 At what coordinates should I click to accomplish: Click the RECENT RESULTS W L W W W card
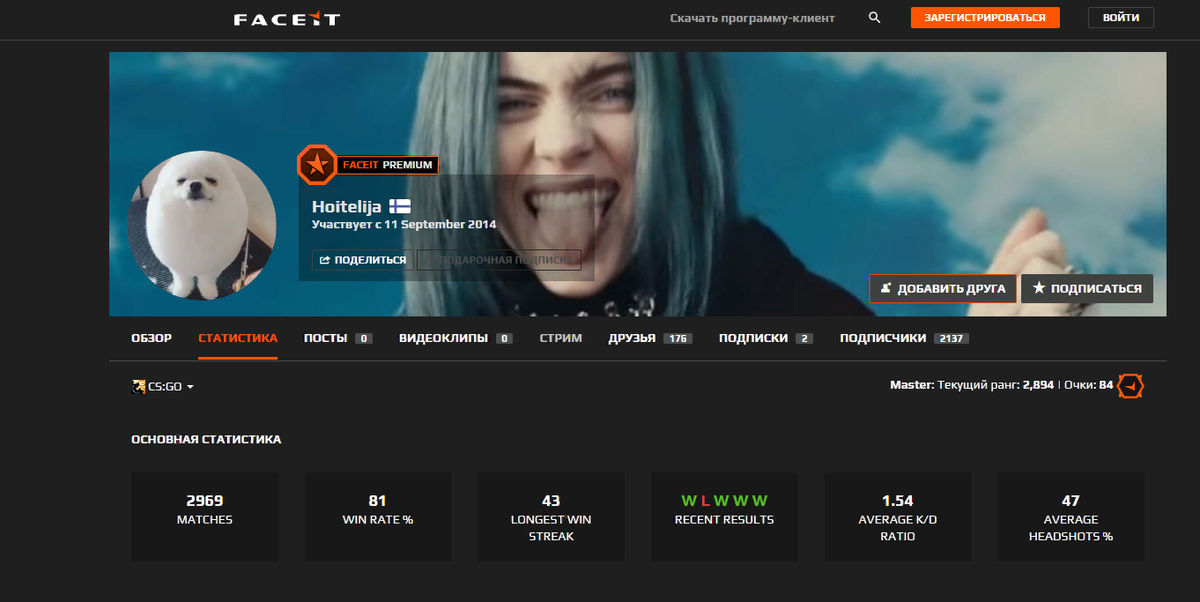[x=724, y=517]
